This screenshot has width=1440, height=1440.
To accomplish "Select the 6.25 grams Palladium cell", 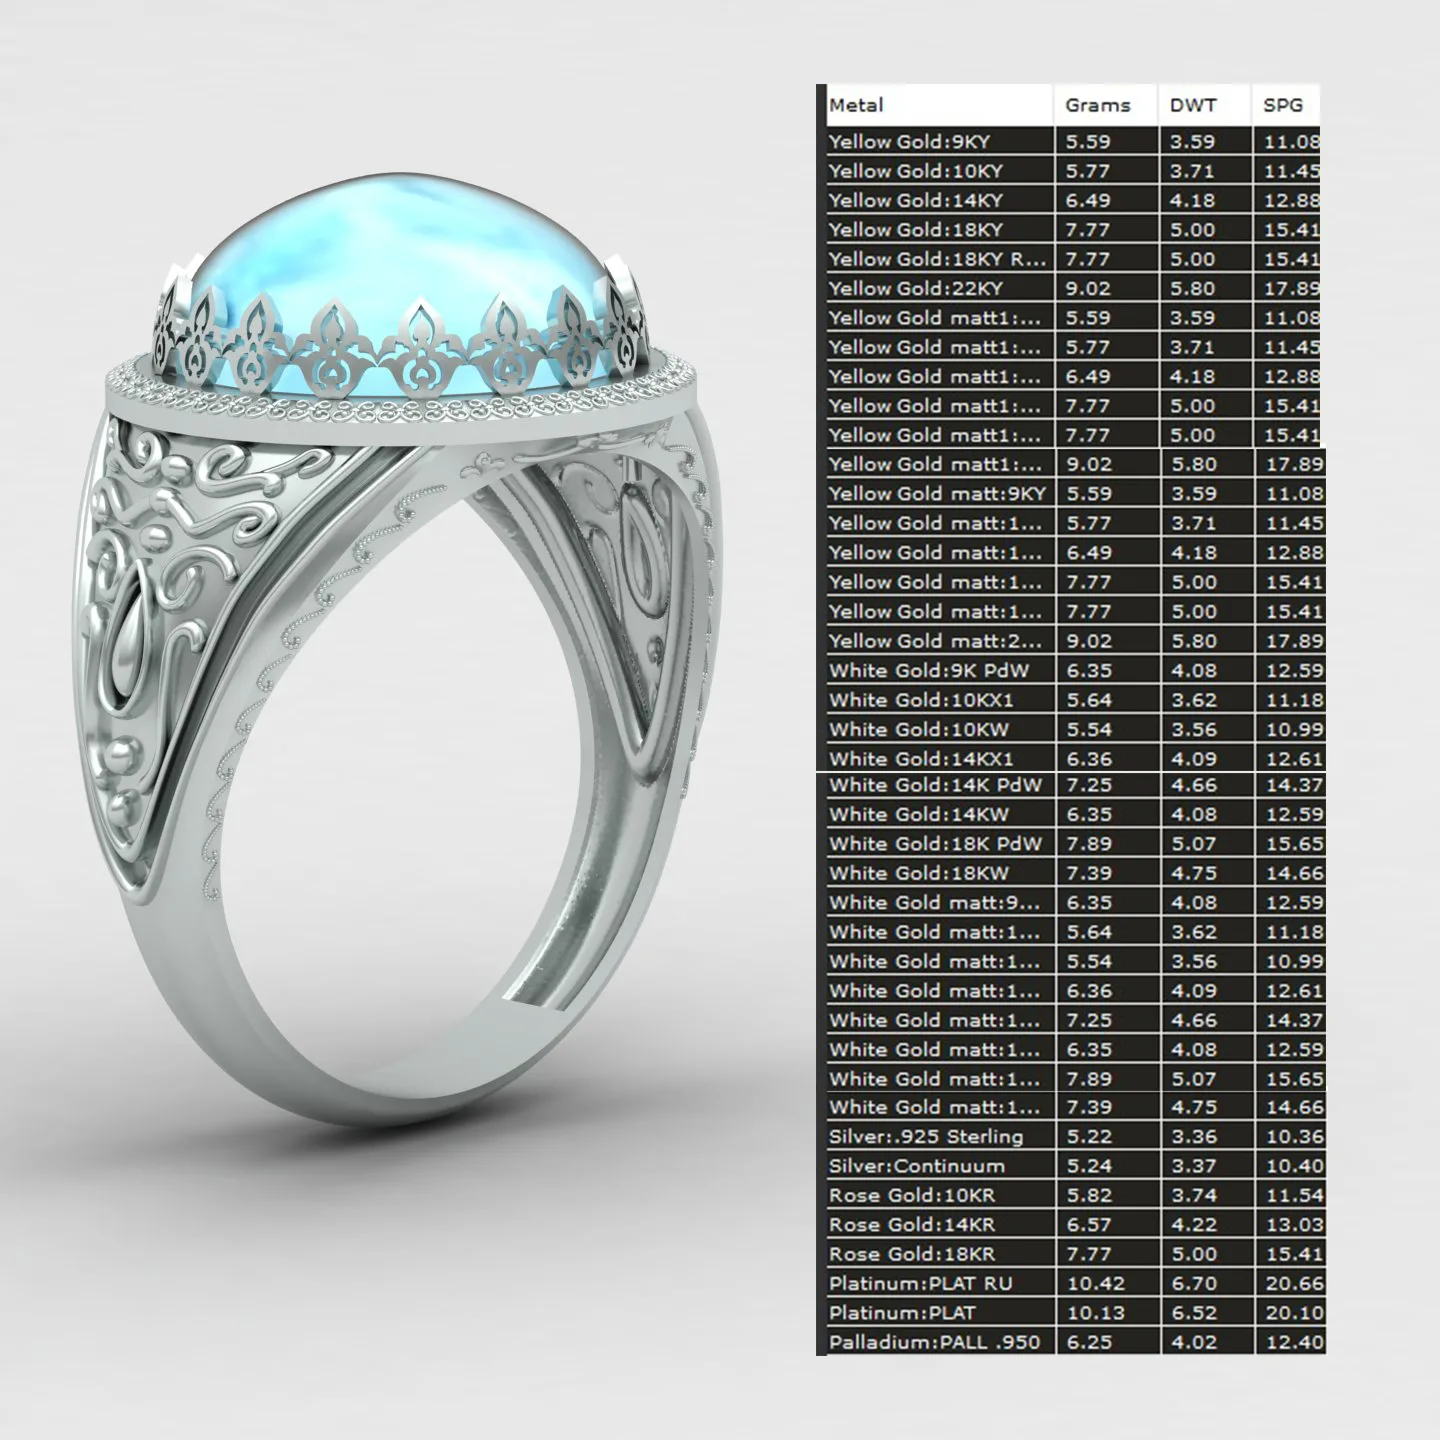I will (1089, 1342).
